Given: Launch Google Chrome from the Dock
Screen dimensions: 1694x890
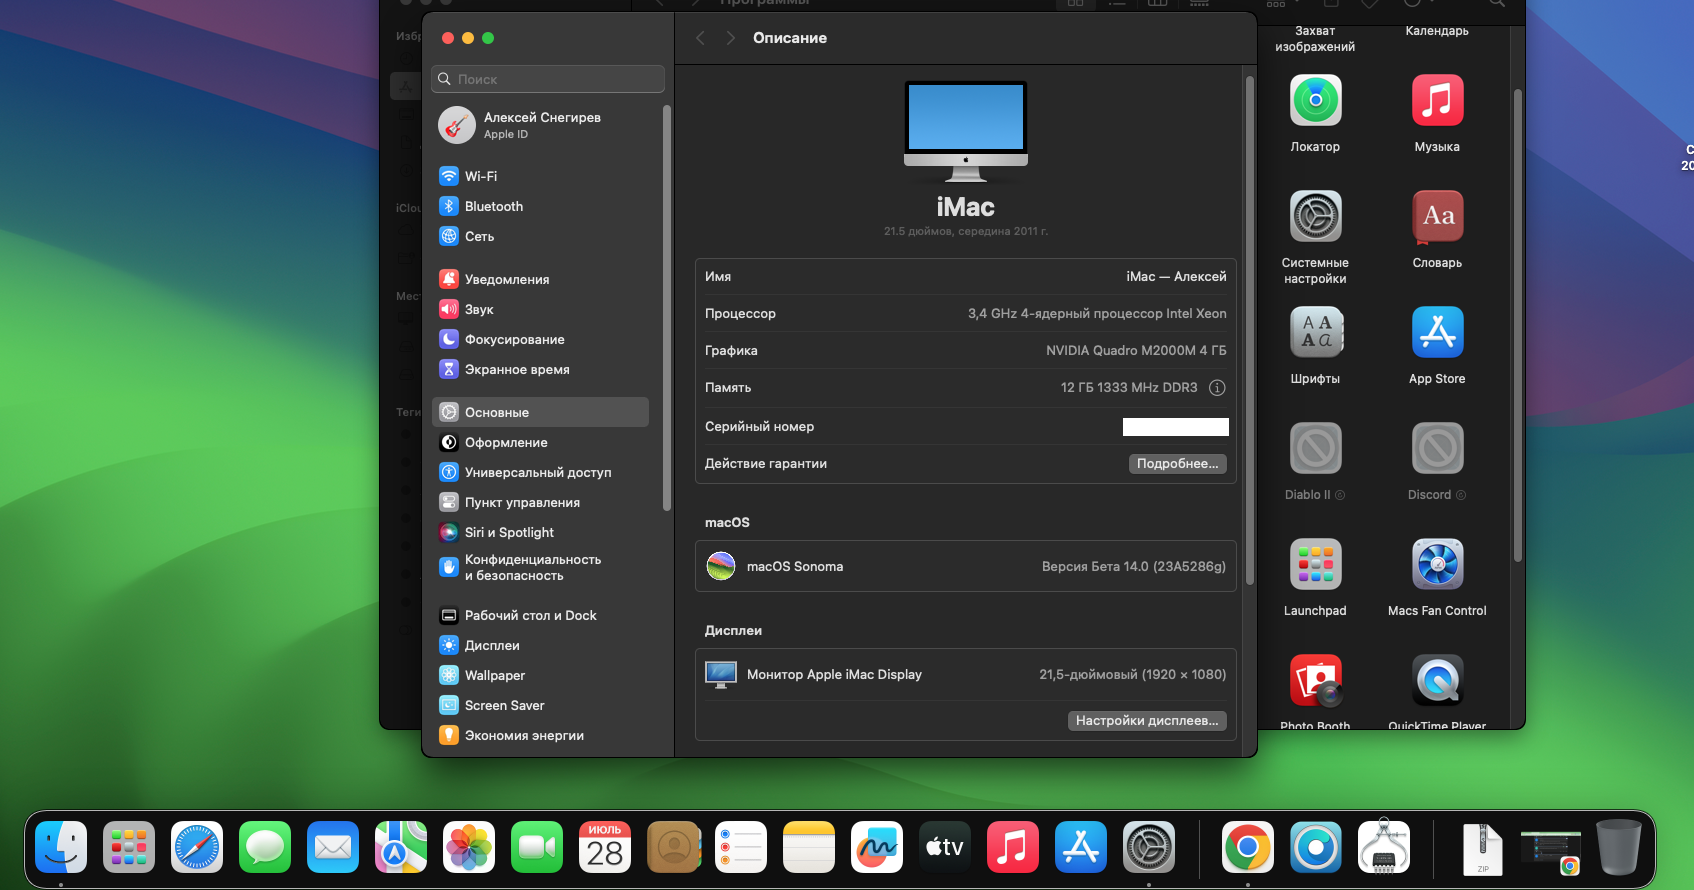Looking at the screenshot, I should coord(1248,847).
